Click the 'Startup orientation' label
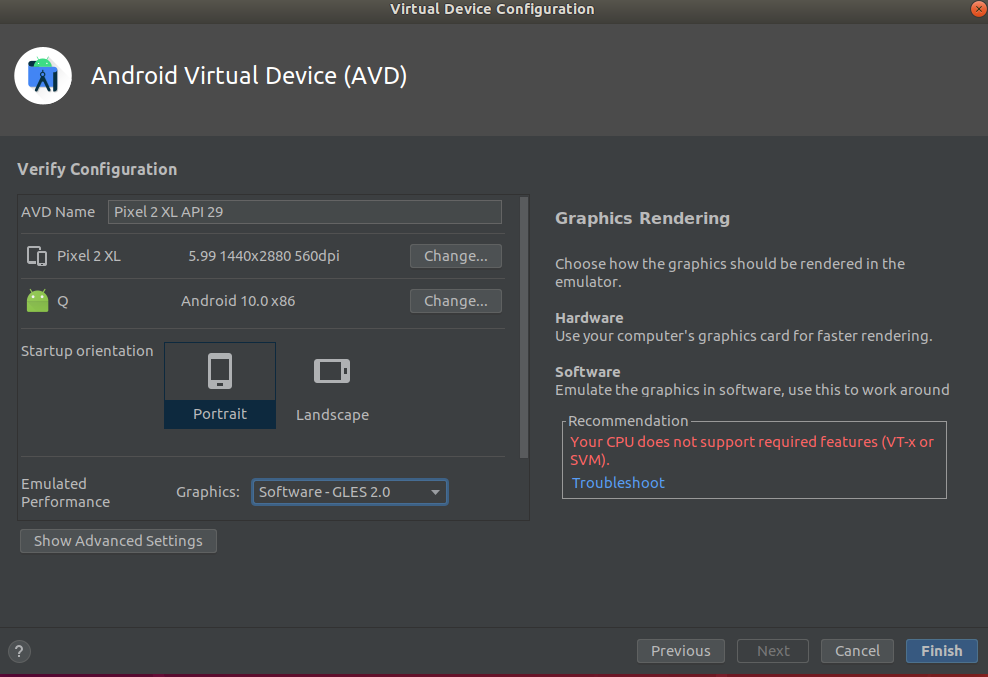 87,351
